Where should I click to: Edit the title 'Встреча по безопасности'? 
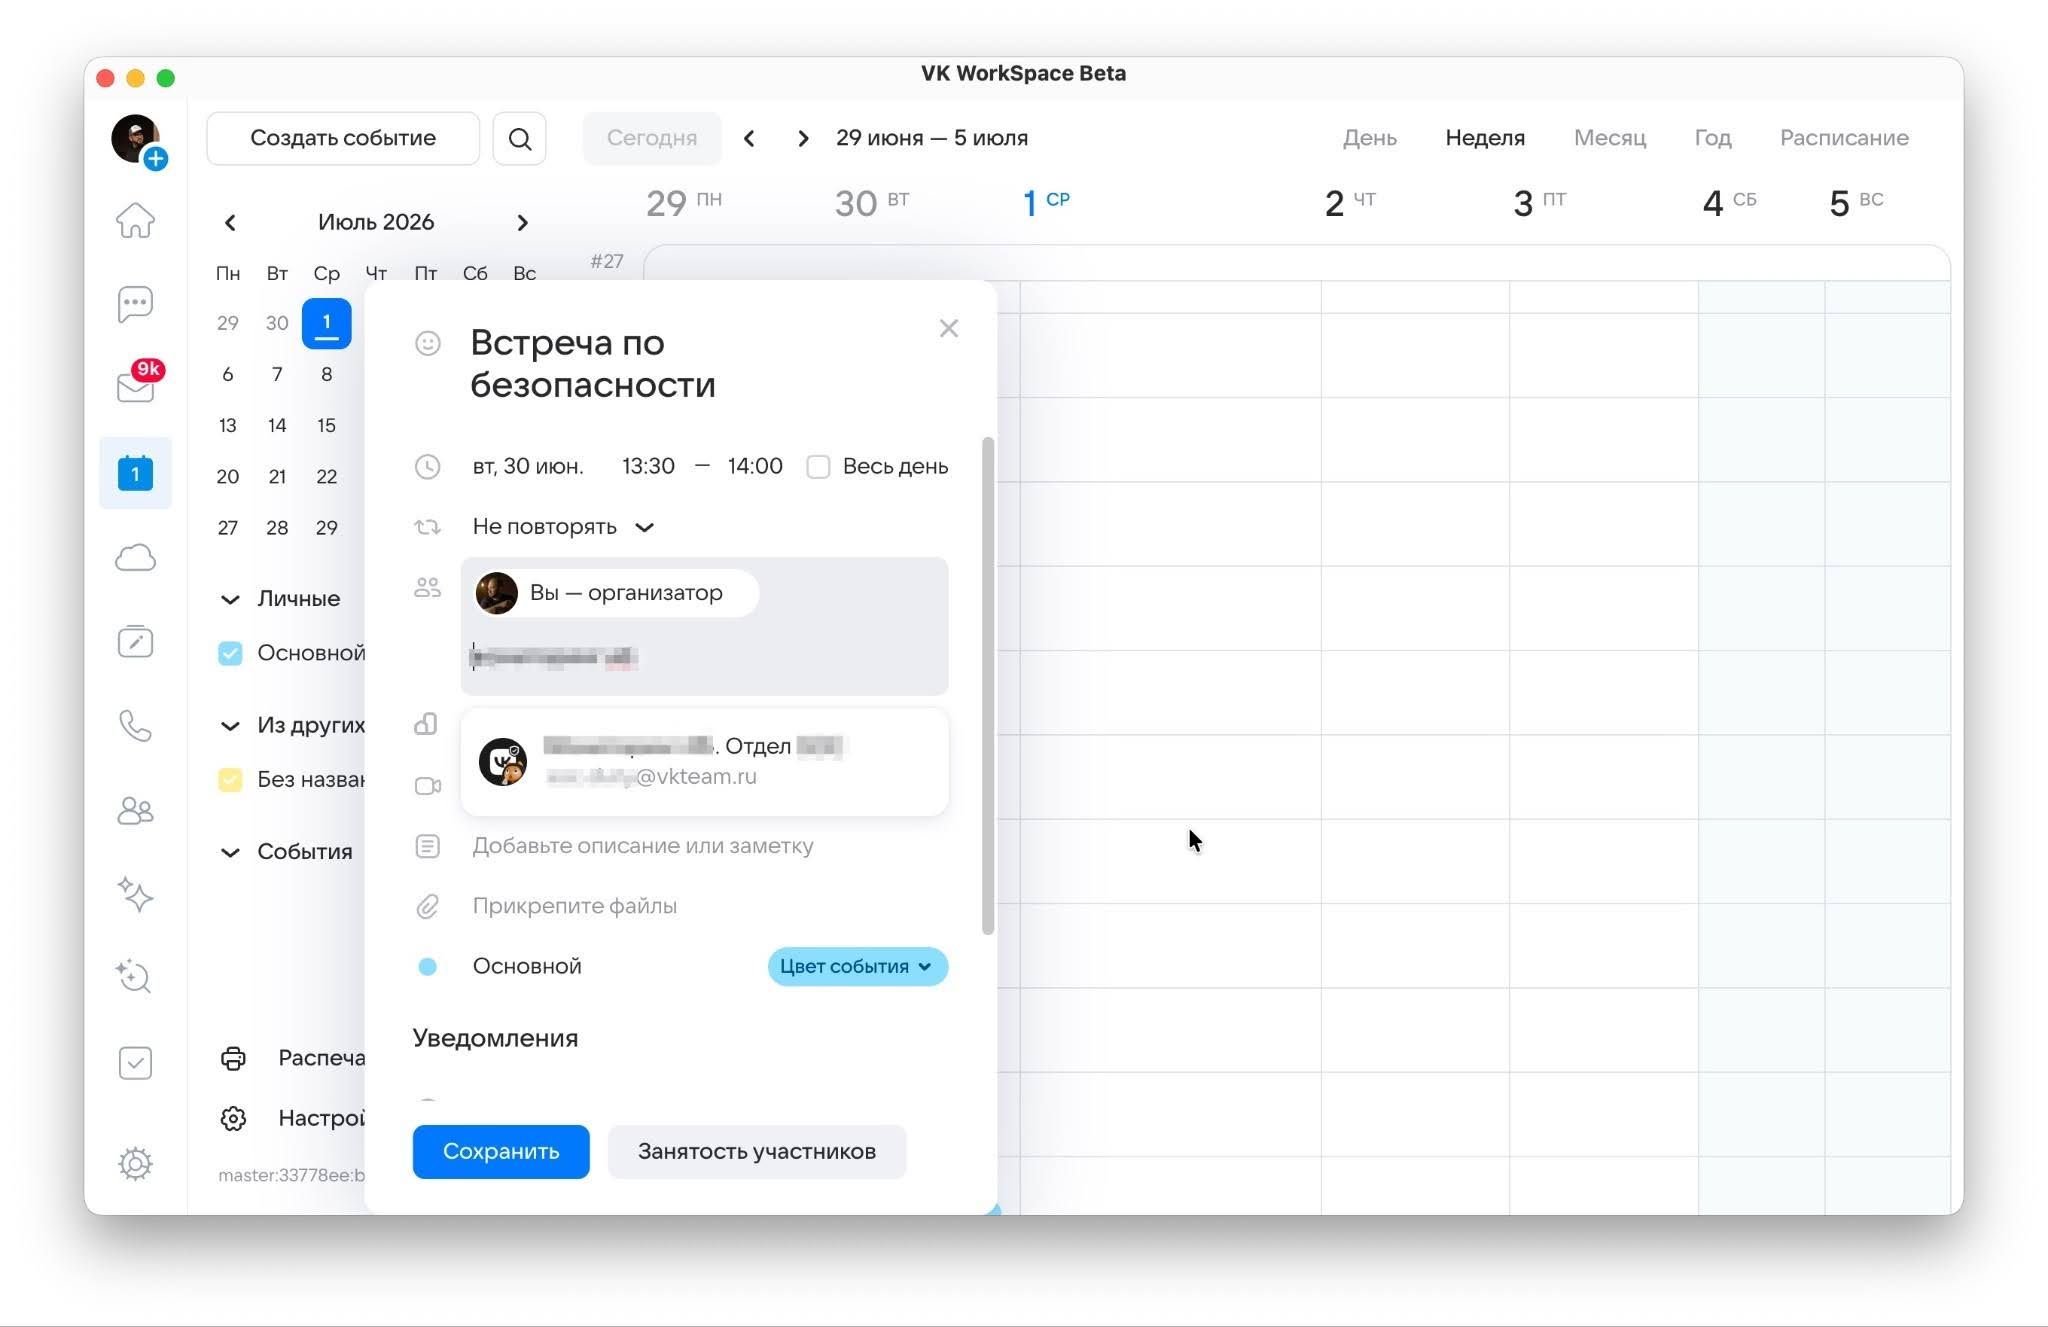[x=593, y=364]
